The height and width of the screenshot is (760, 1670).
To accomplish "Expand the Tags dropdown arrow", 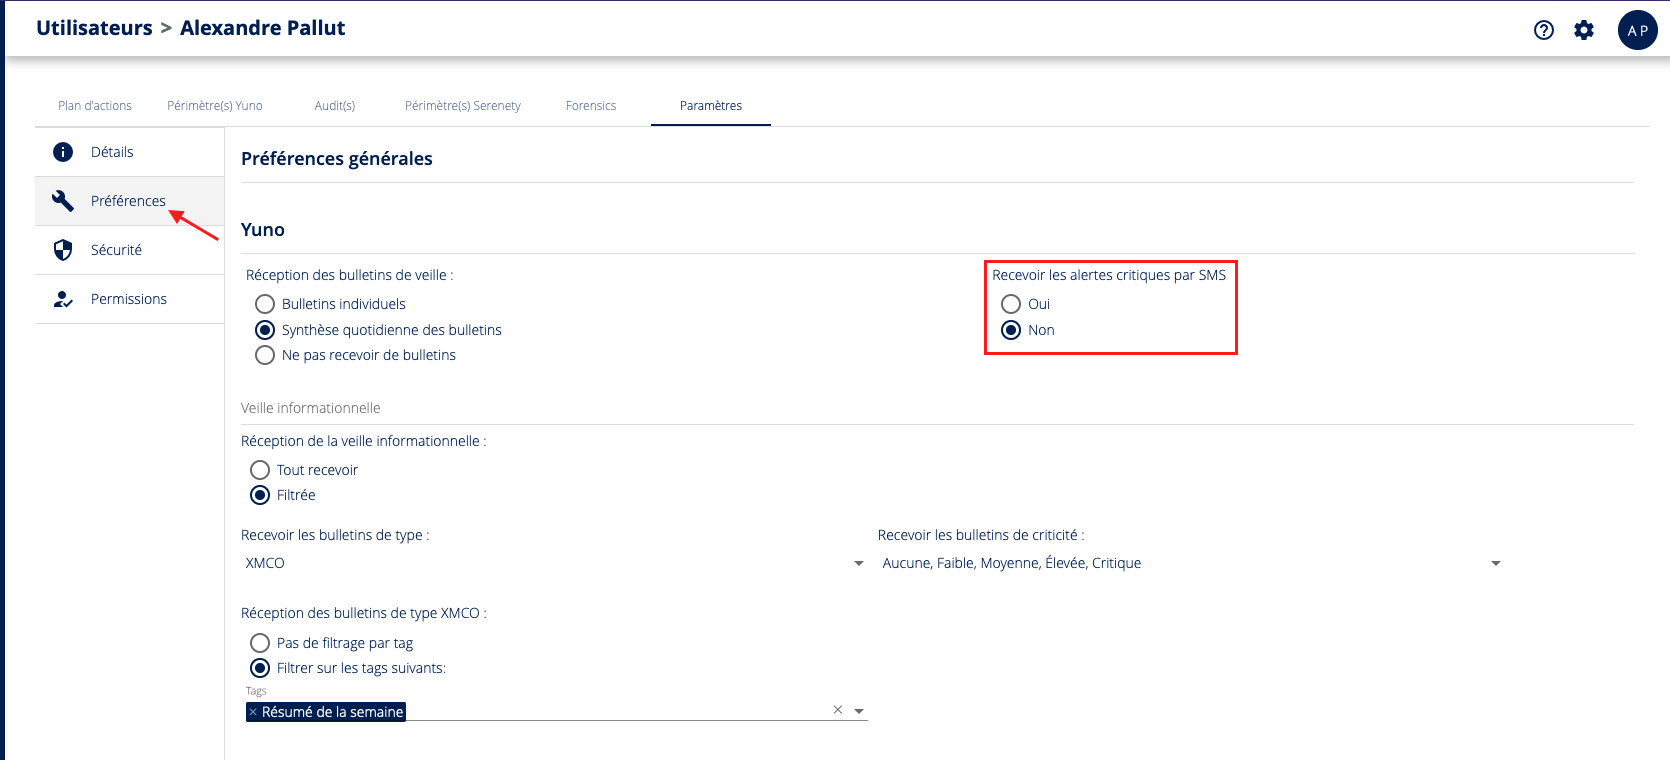I will pos(859,711).
